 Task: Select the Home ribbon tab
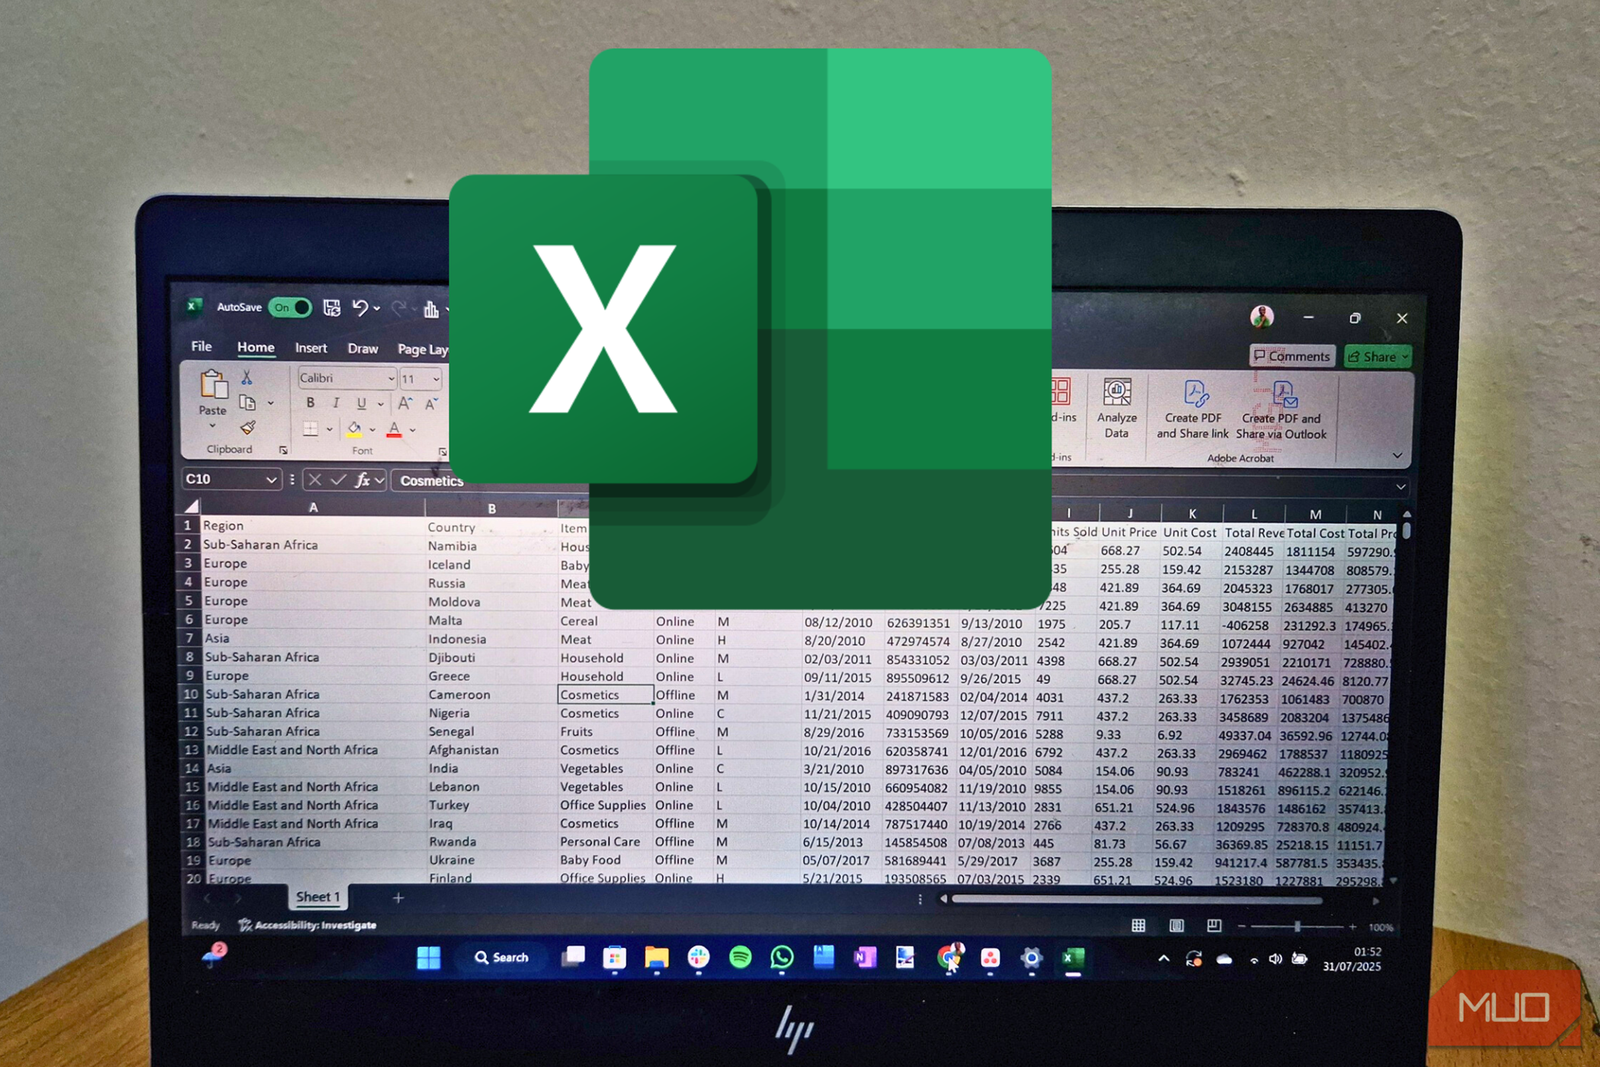[x=256, y=347]
